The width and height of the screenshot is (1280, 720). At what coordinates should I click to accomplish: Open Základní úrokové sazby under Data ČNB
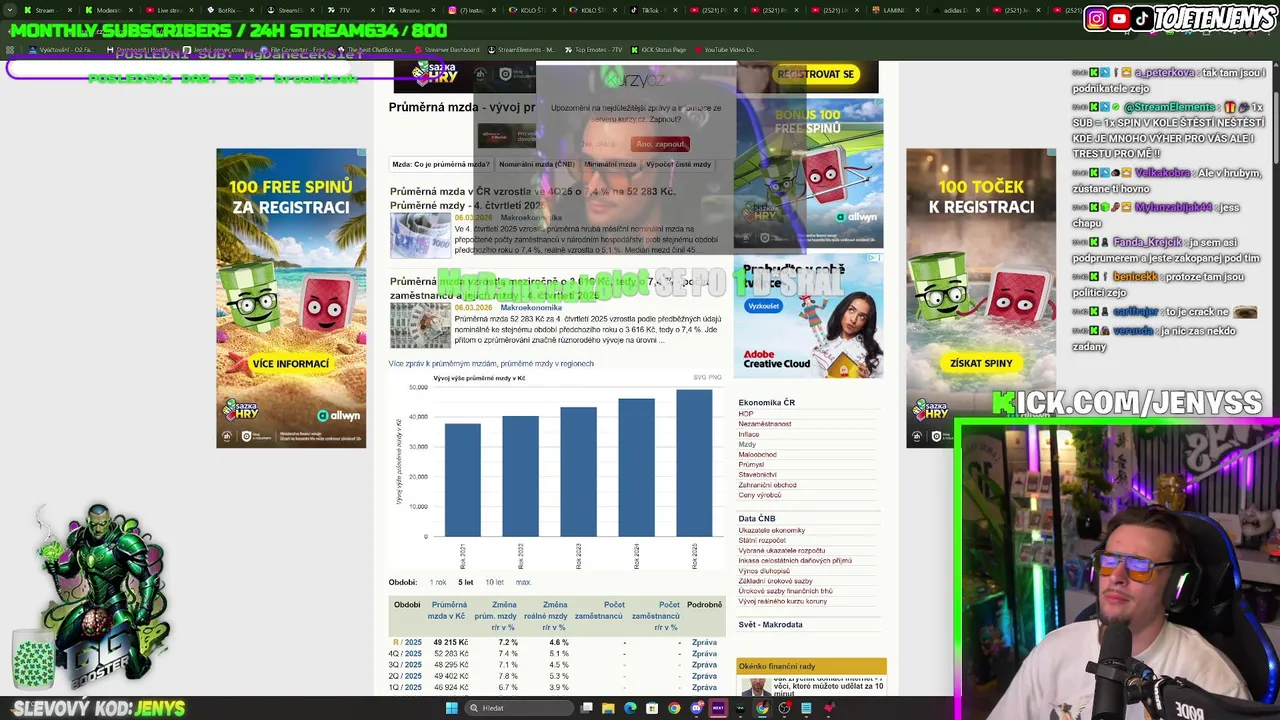775,581
